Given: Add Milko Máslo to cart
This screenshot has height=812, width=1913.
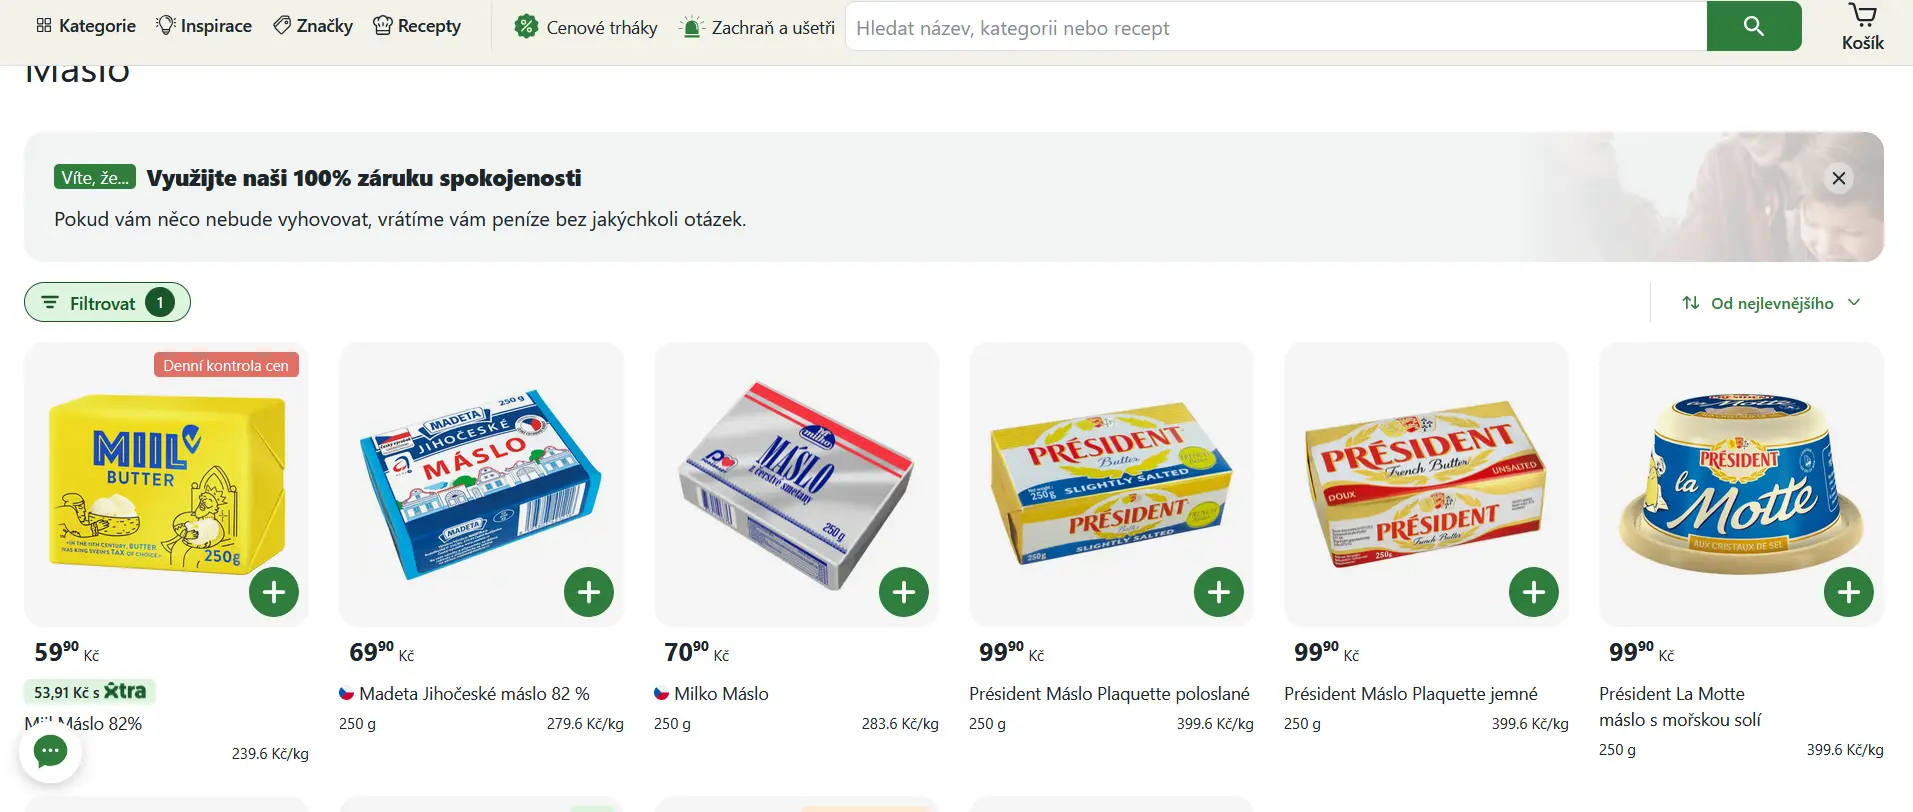Looking at the screenshot, I should 904,592.
